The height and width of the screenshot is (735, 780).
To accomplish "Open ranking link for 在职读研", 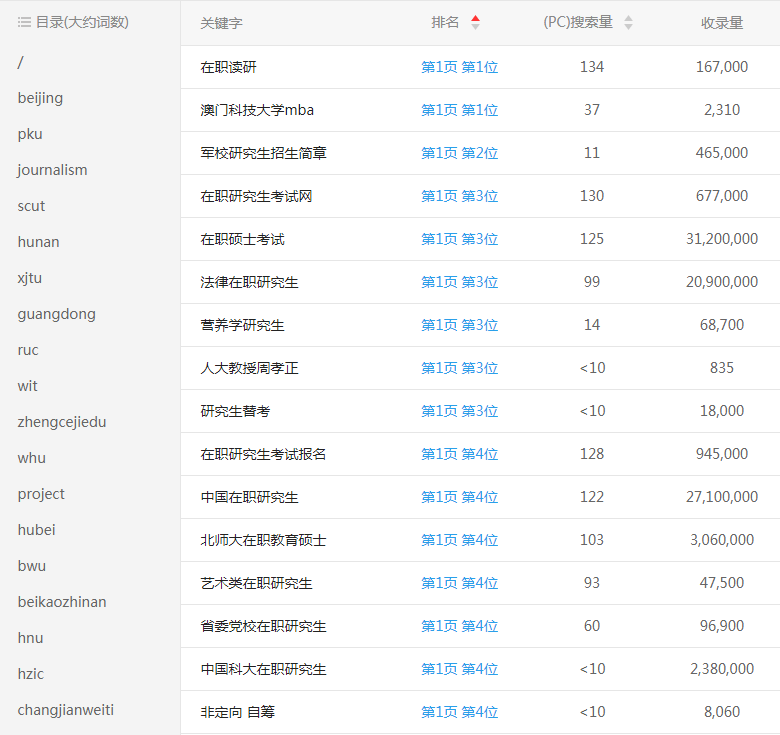I will 459,67.
